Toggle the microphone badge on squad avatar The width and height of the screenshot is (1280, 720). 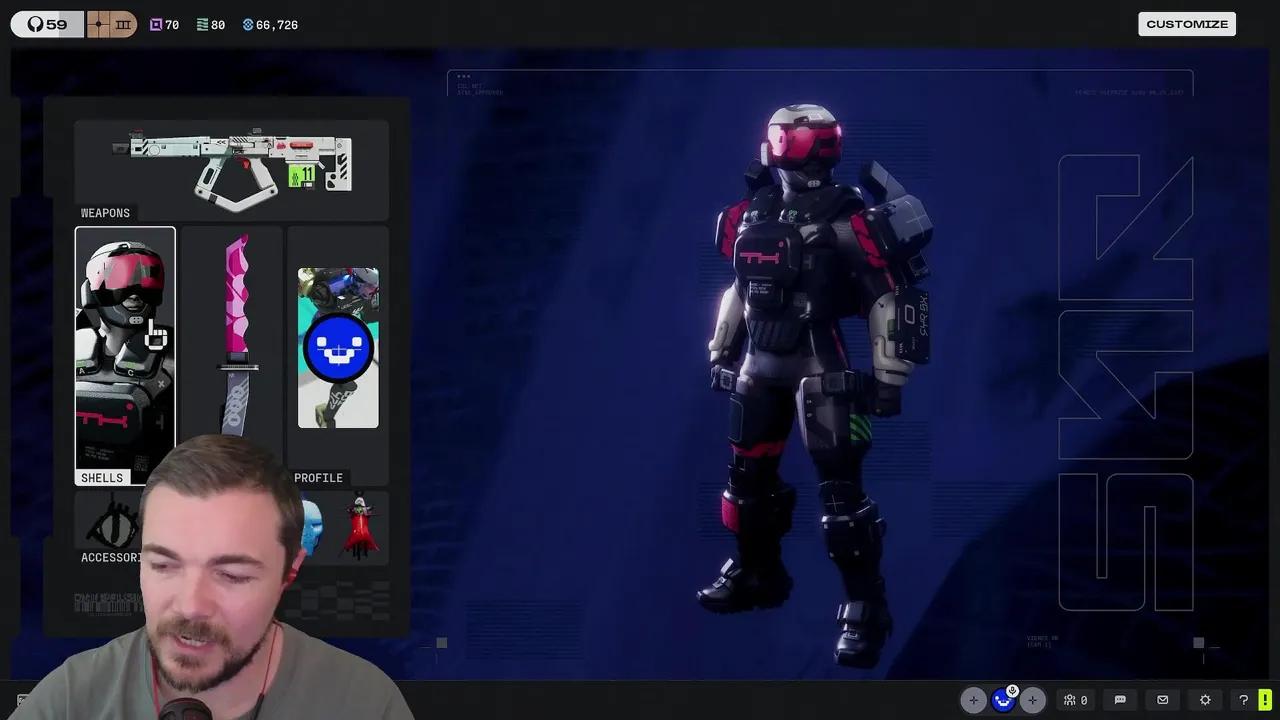1012,691
